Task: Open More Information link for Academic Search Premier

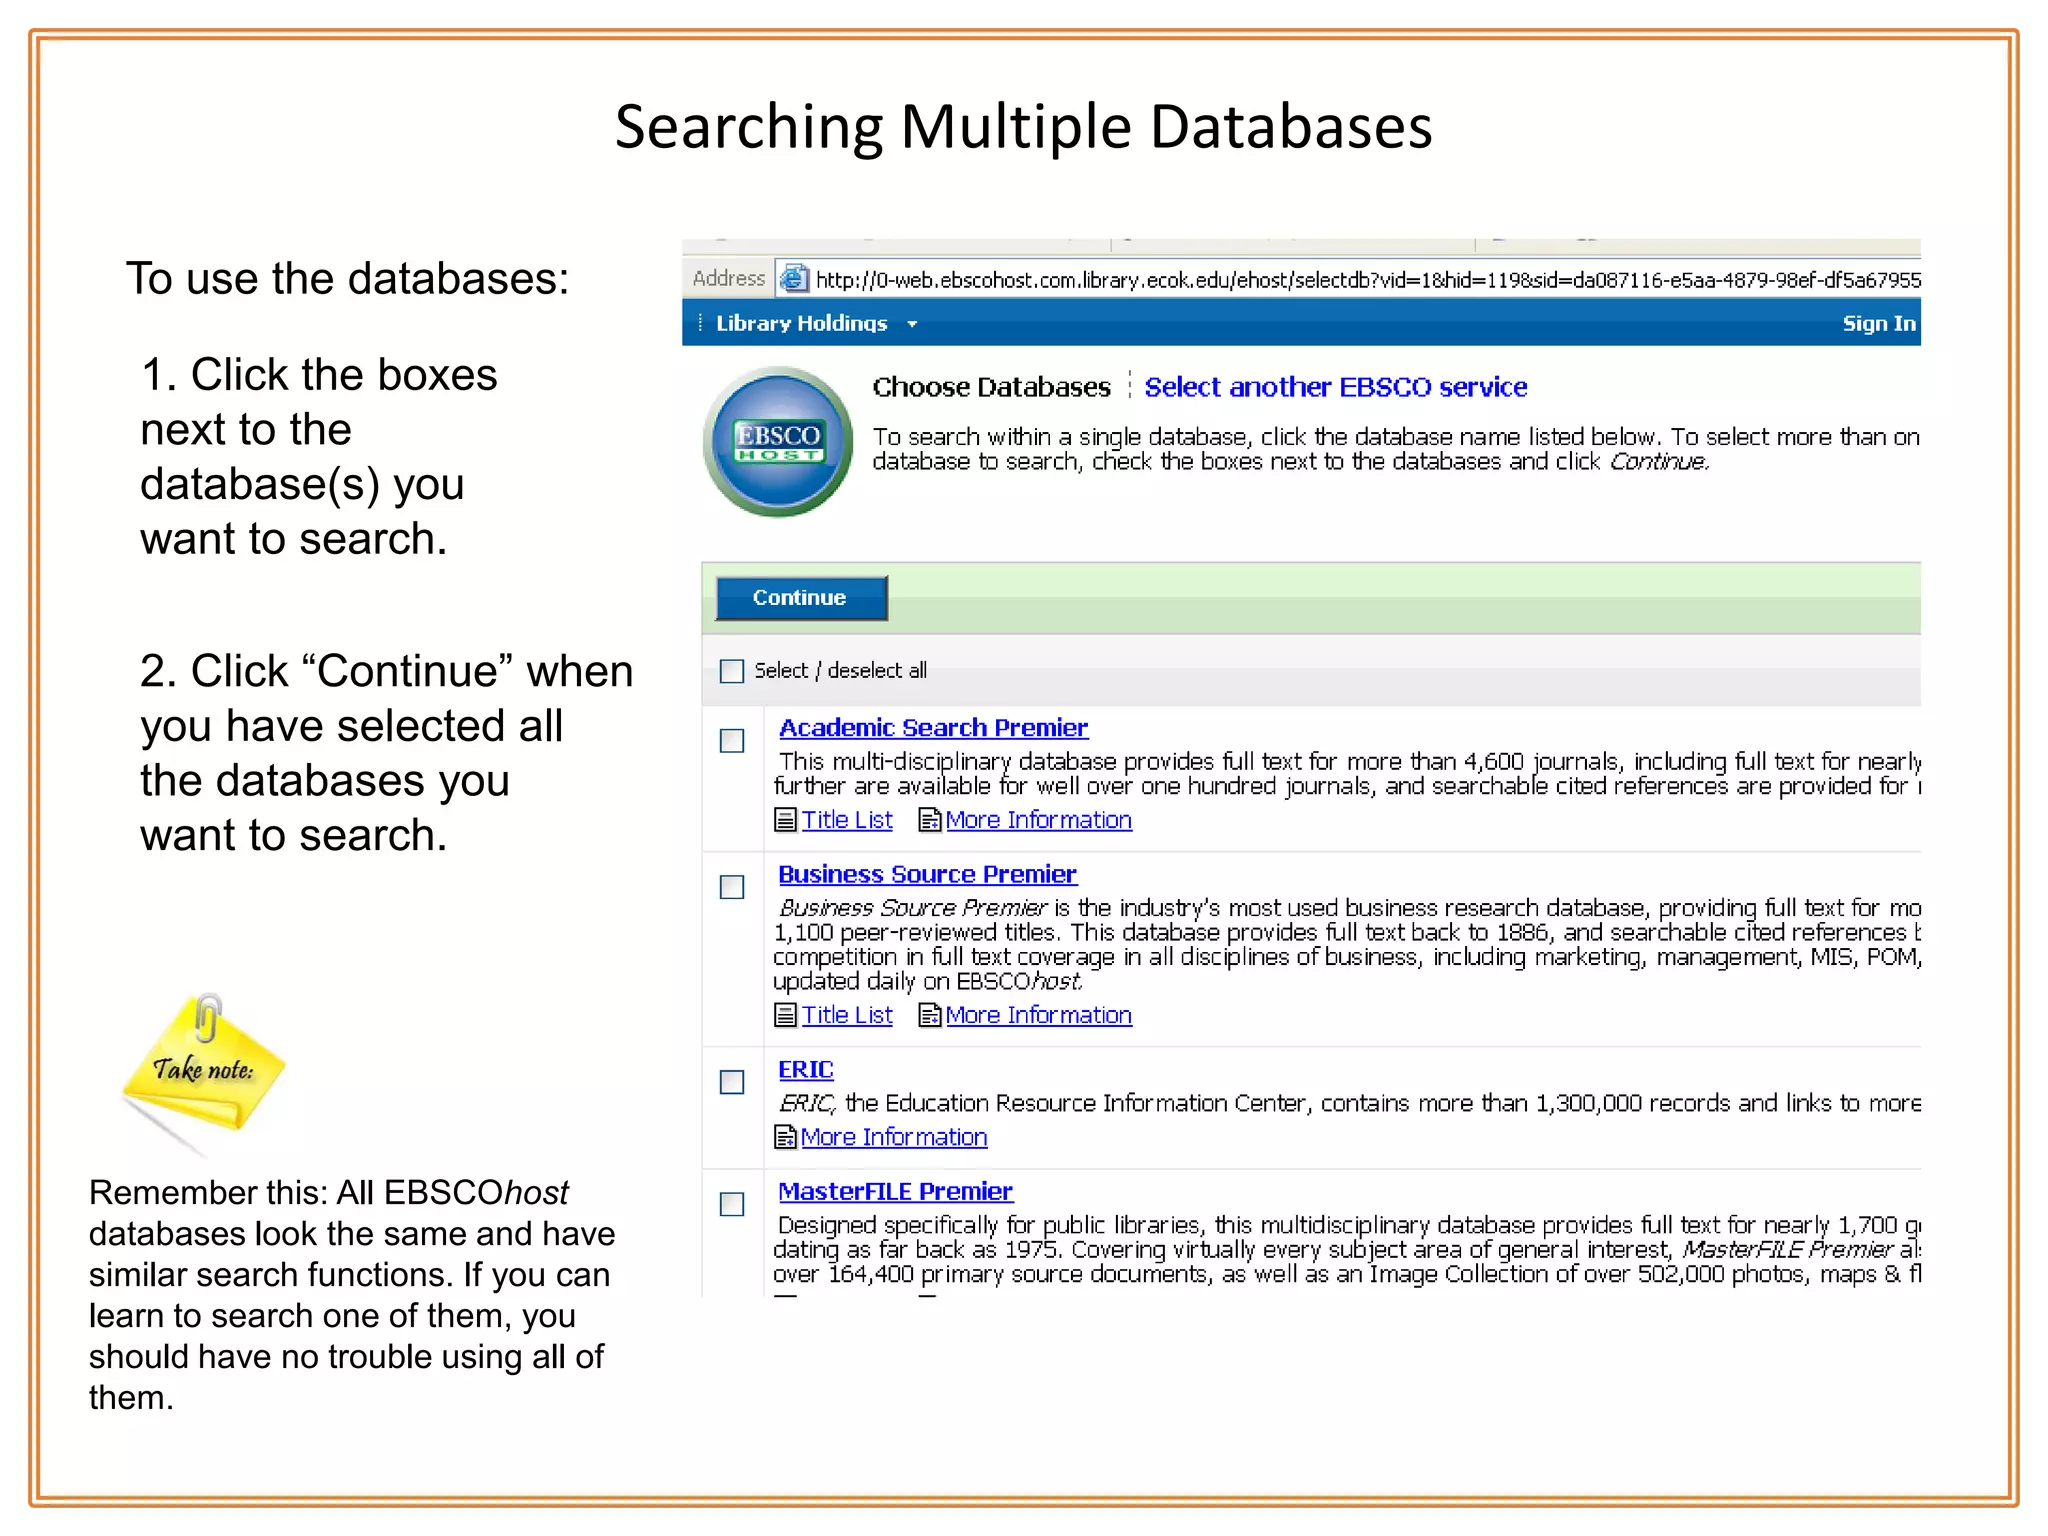Action: [1038, 820]
